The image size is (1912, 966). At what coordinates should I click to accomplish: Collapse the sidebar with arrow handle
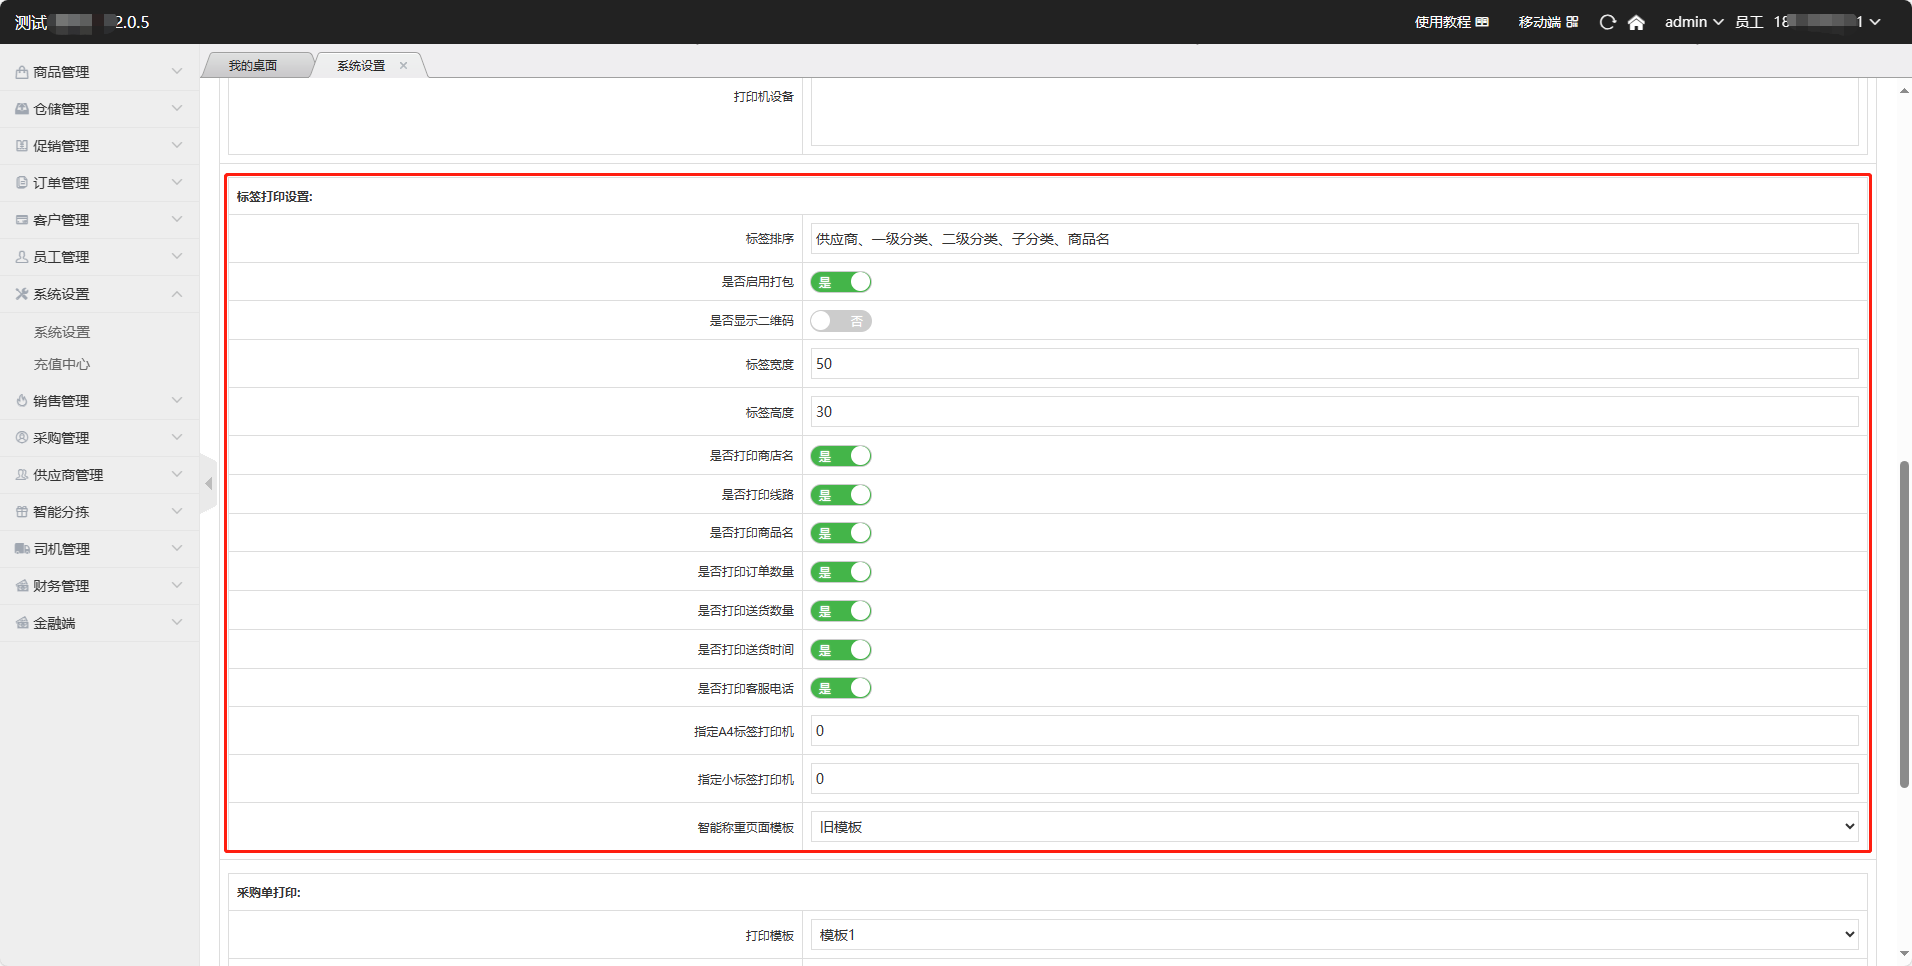click(208, 484)
